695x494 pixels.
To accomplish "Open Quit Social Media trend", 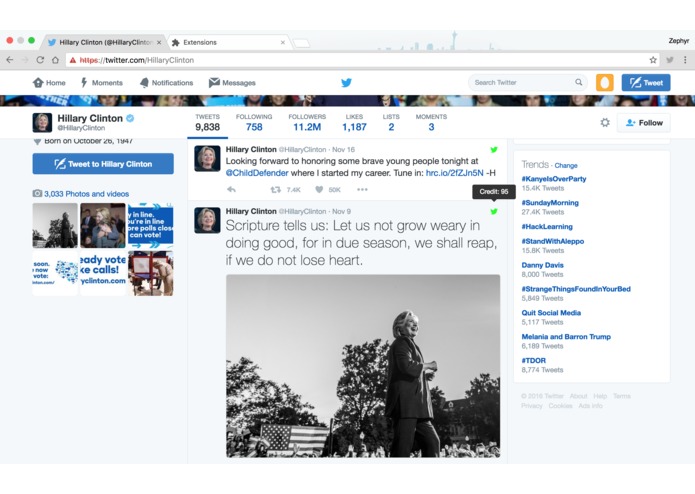I will click(x=551, y=313).
